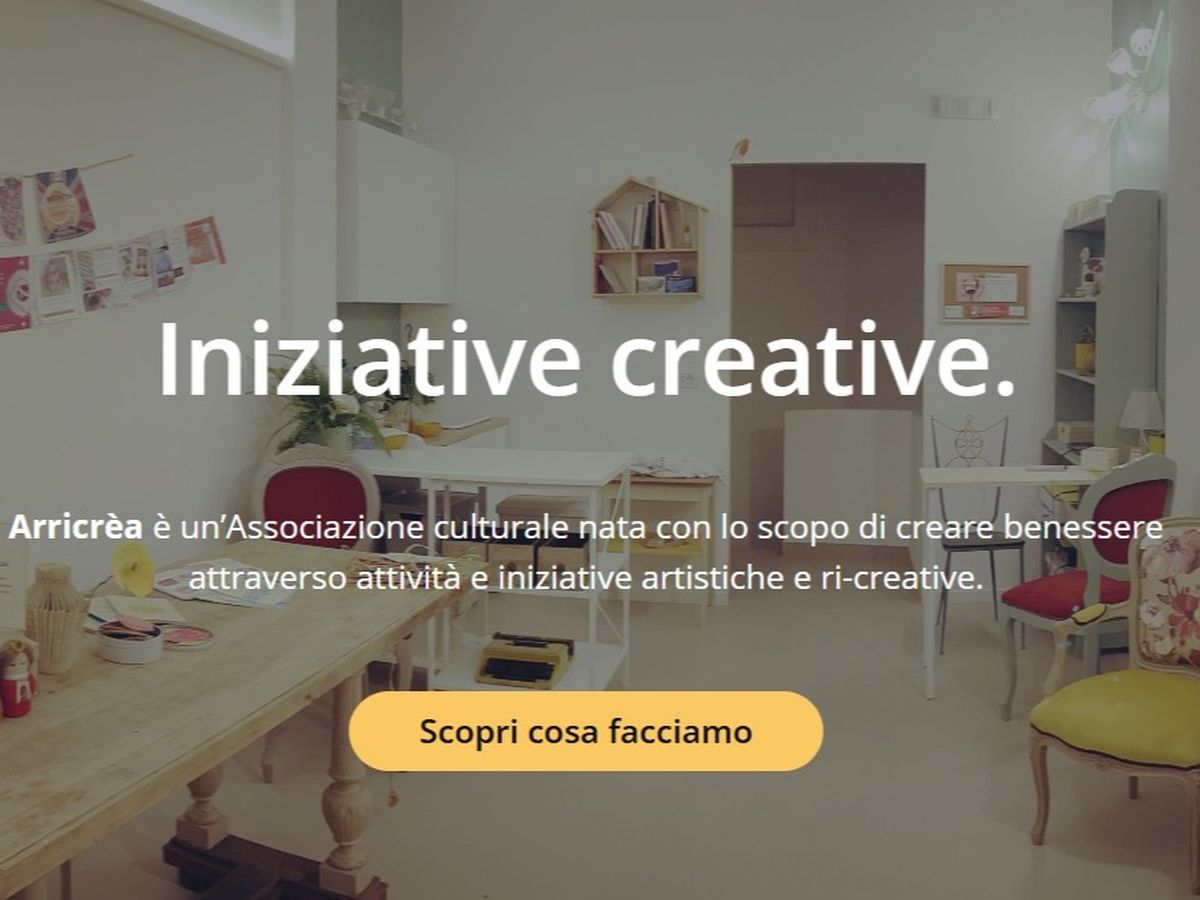This screenshot has height=900, width=1200.
Task: Click the yellow typewriter on the shelf
Action: click(x=524, y=659)
